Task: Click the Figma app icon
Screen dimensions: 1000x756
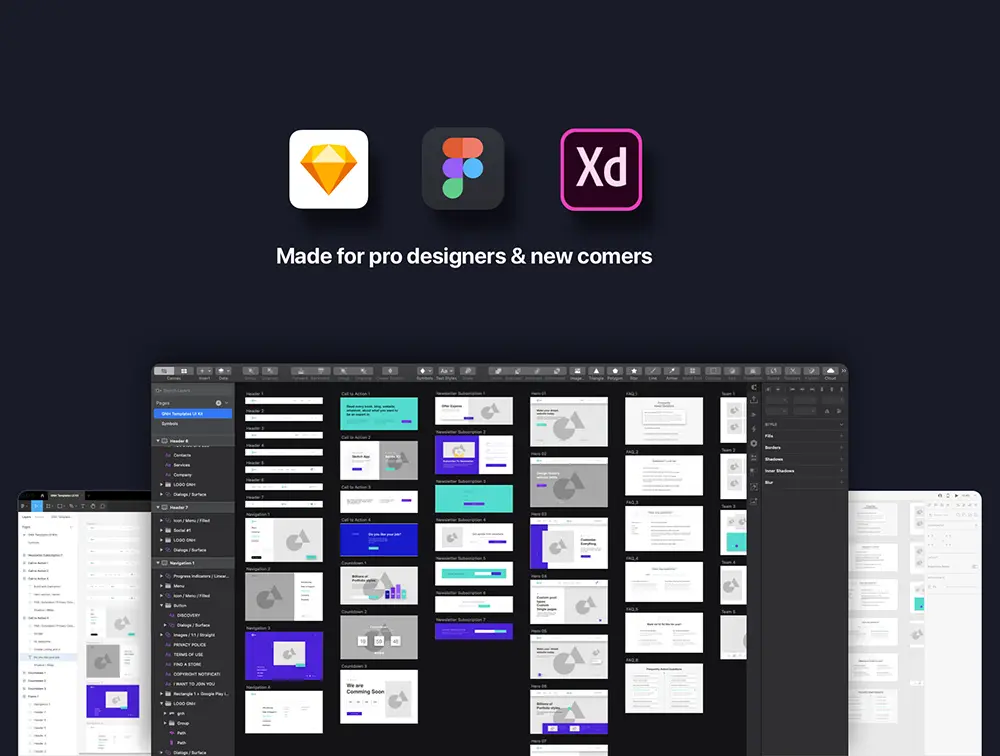Action: pos(462,168)
